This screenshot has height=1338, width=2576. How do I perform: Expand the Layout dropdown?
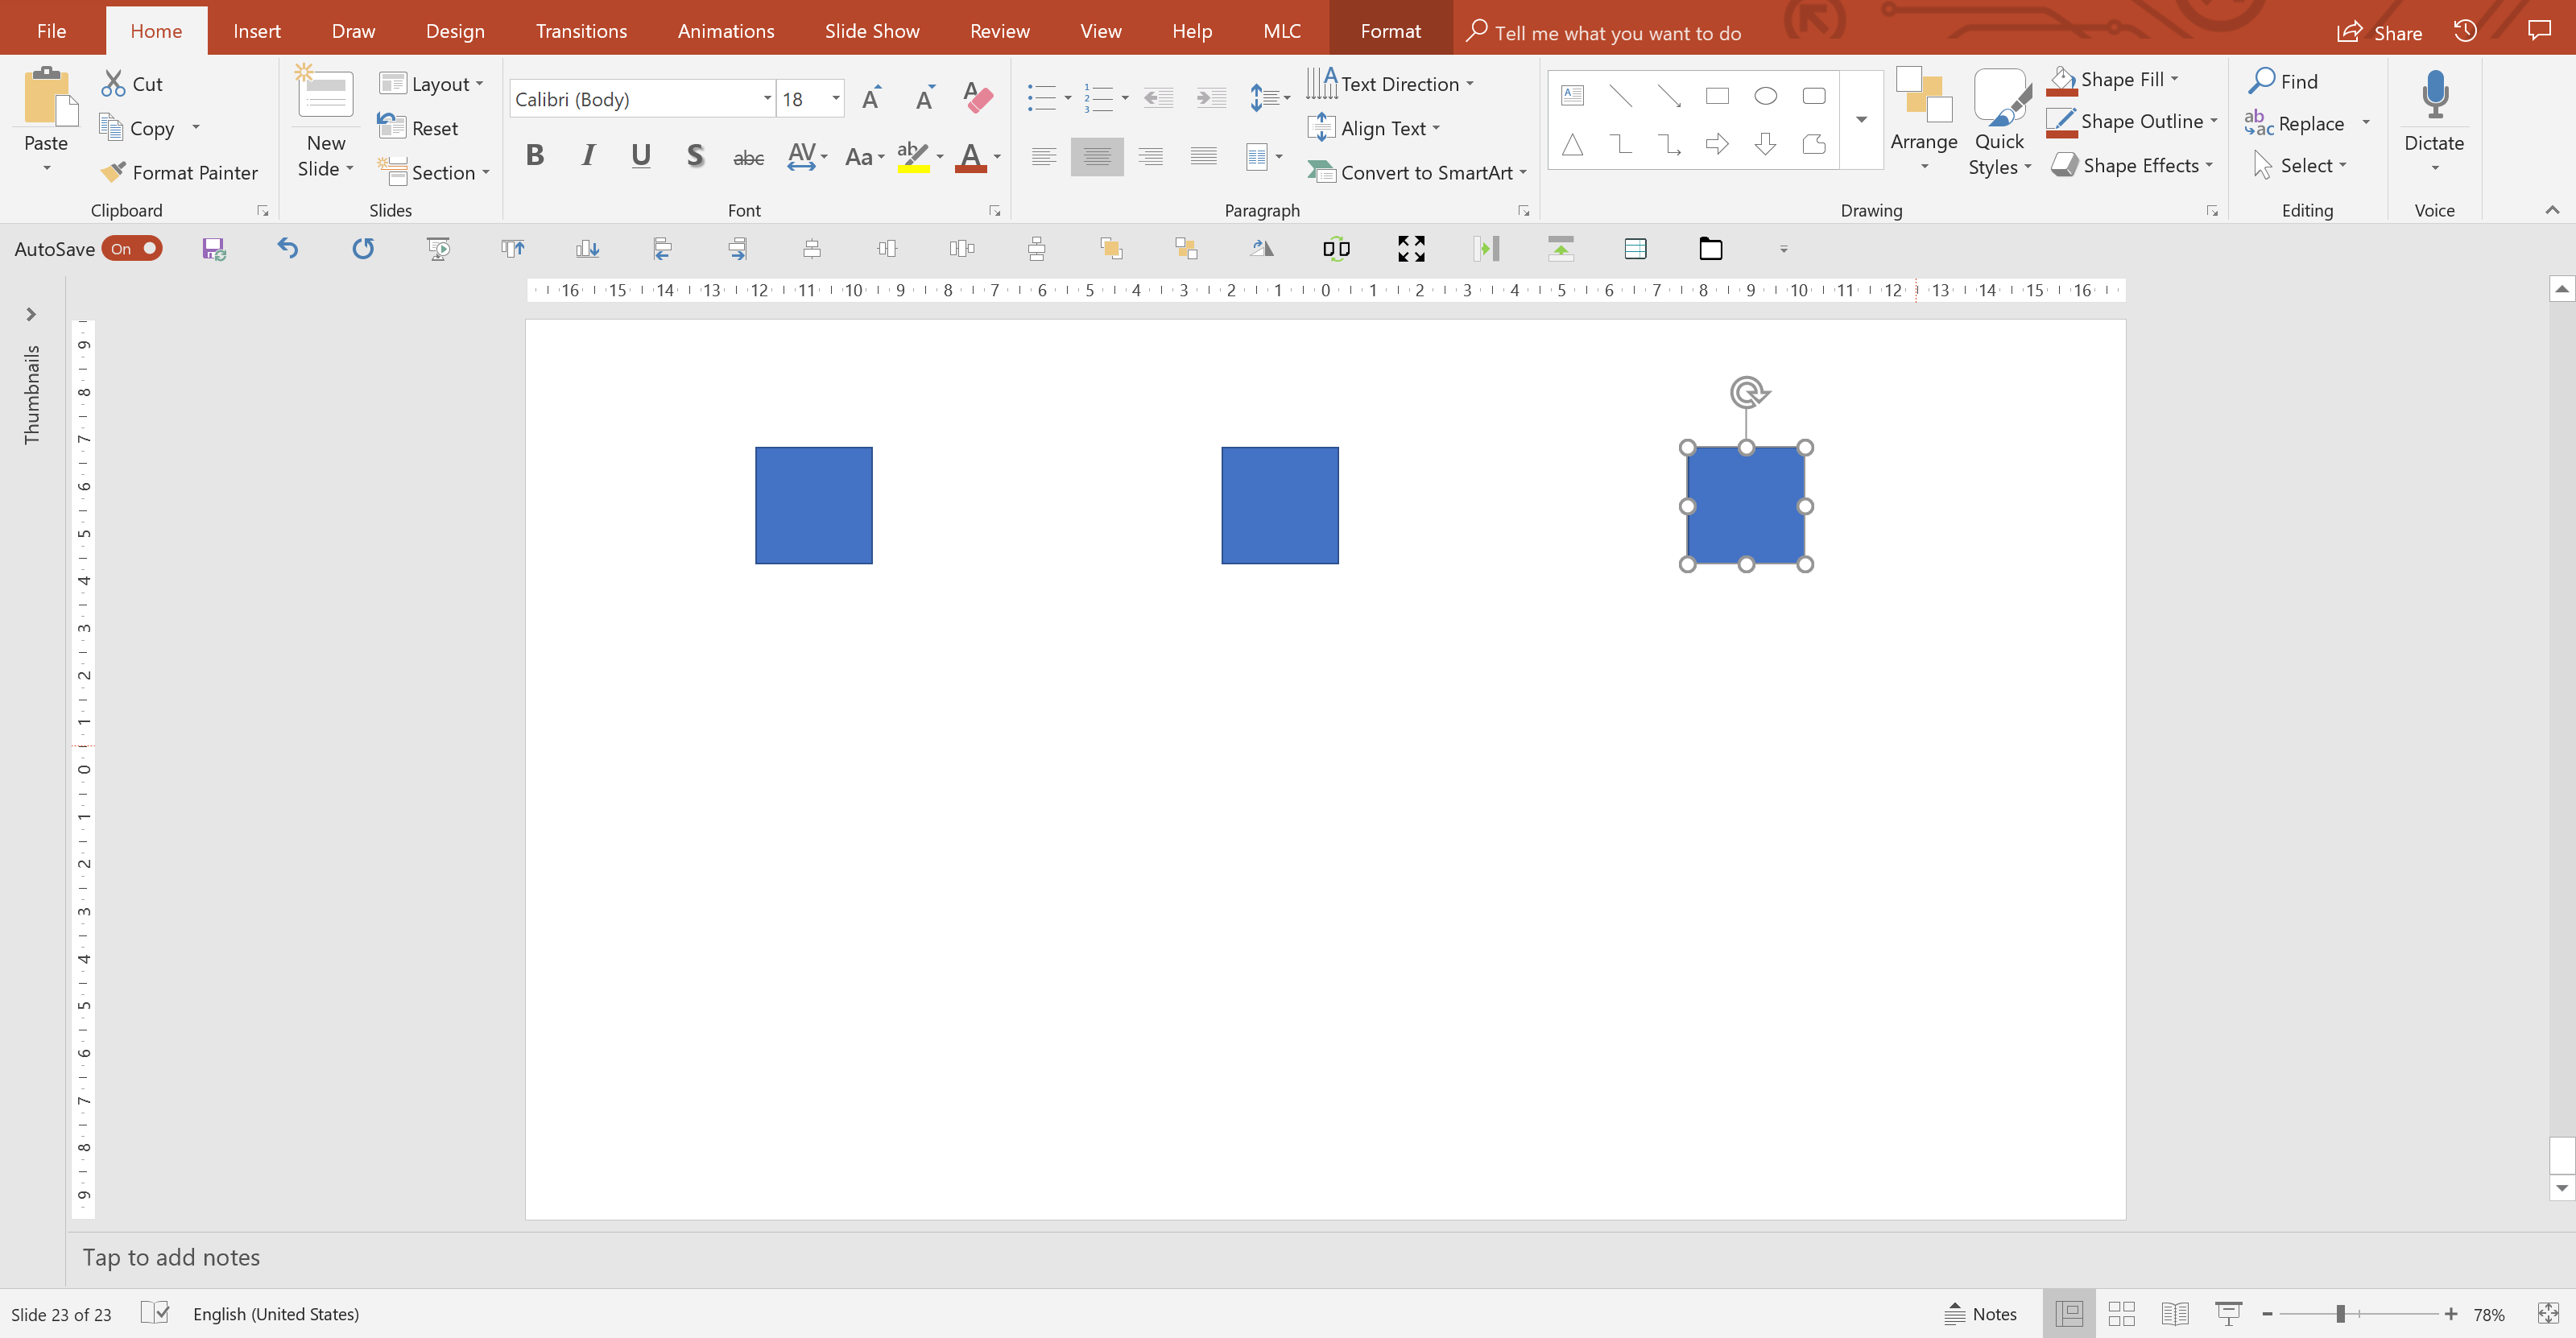(431, 84)
